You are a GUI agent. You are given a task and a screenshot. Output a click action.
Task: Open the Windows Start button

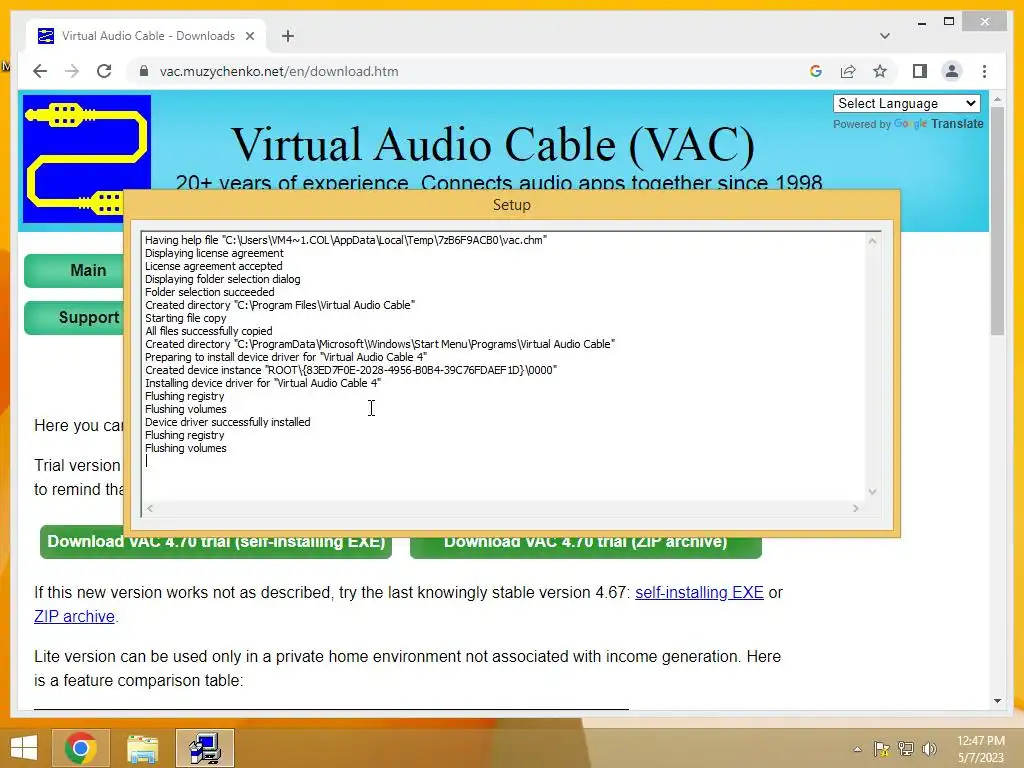(x=24, y=748)
